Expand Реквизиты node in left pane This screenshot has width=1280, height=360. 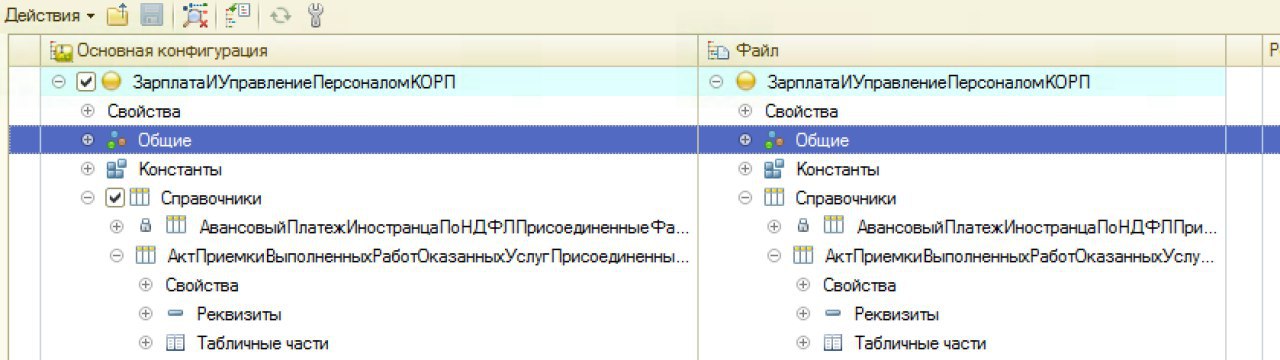pyautogui.click(x=145, y=314)
